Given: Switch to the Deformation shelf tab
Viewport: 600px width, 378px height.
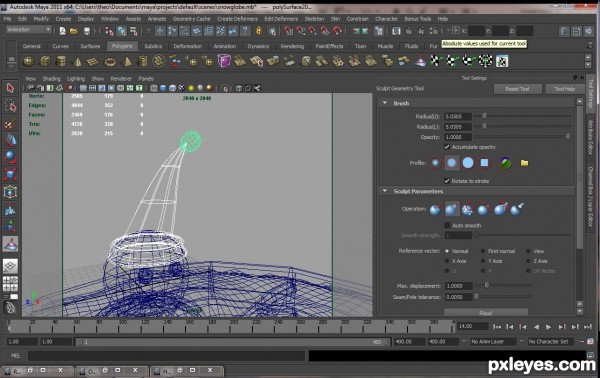Looking at the screenshot, I should point(188,46).
